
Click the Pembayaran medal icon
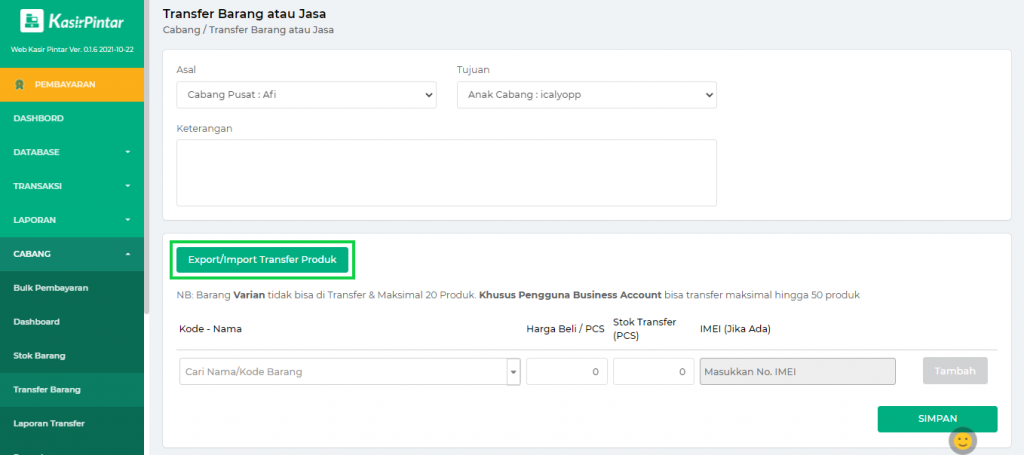click(19, 84)
